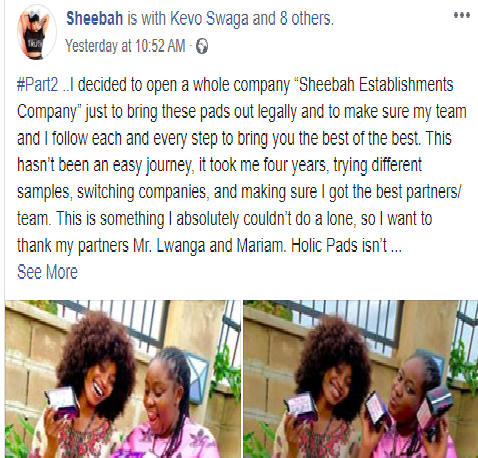Click the globe public privacy icon
This screenshot has height=458, width=478.
coord(202,46)
